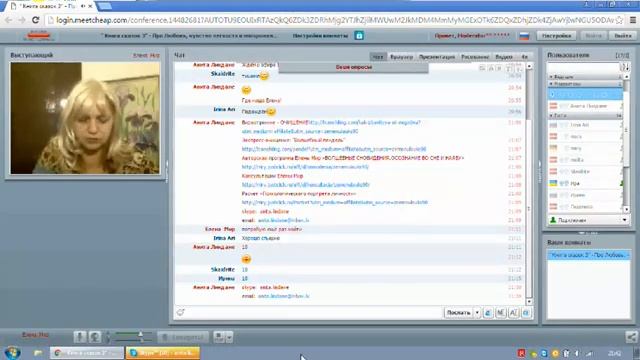Viewport: 640px width, 360px height.
Task: Open the dropdown arrow beside Послать
Action: [477, 313]
